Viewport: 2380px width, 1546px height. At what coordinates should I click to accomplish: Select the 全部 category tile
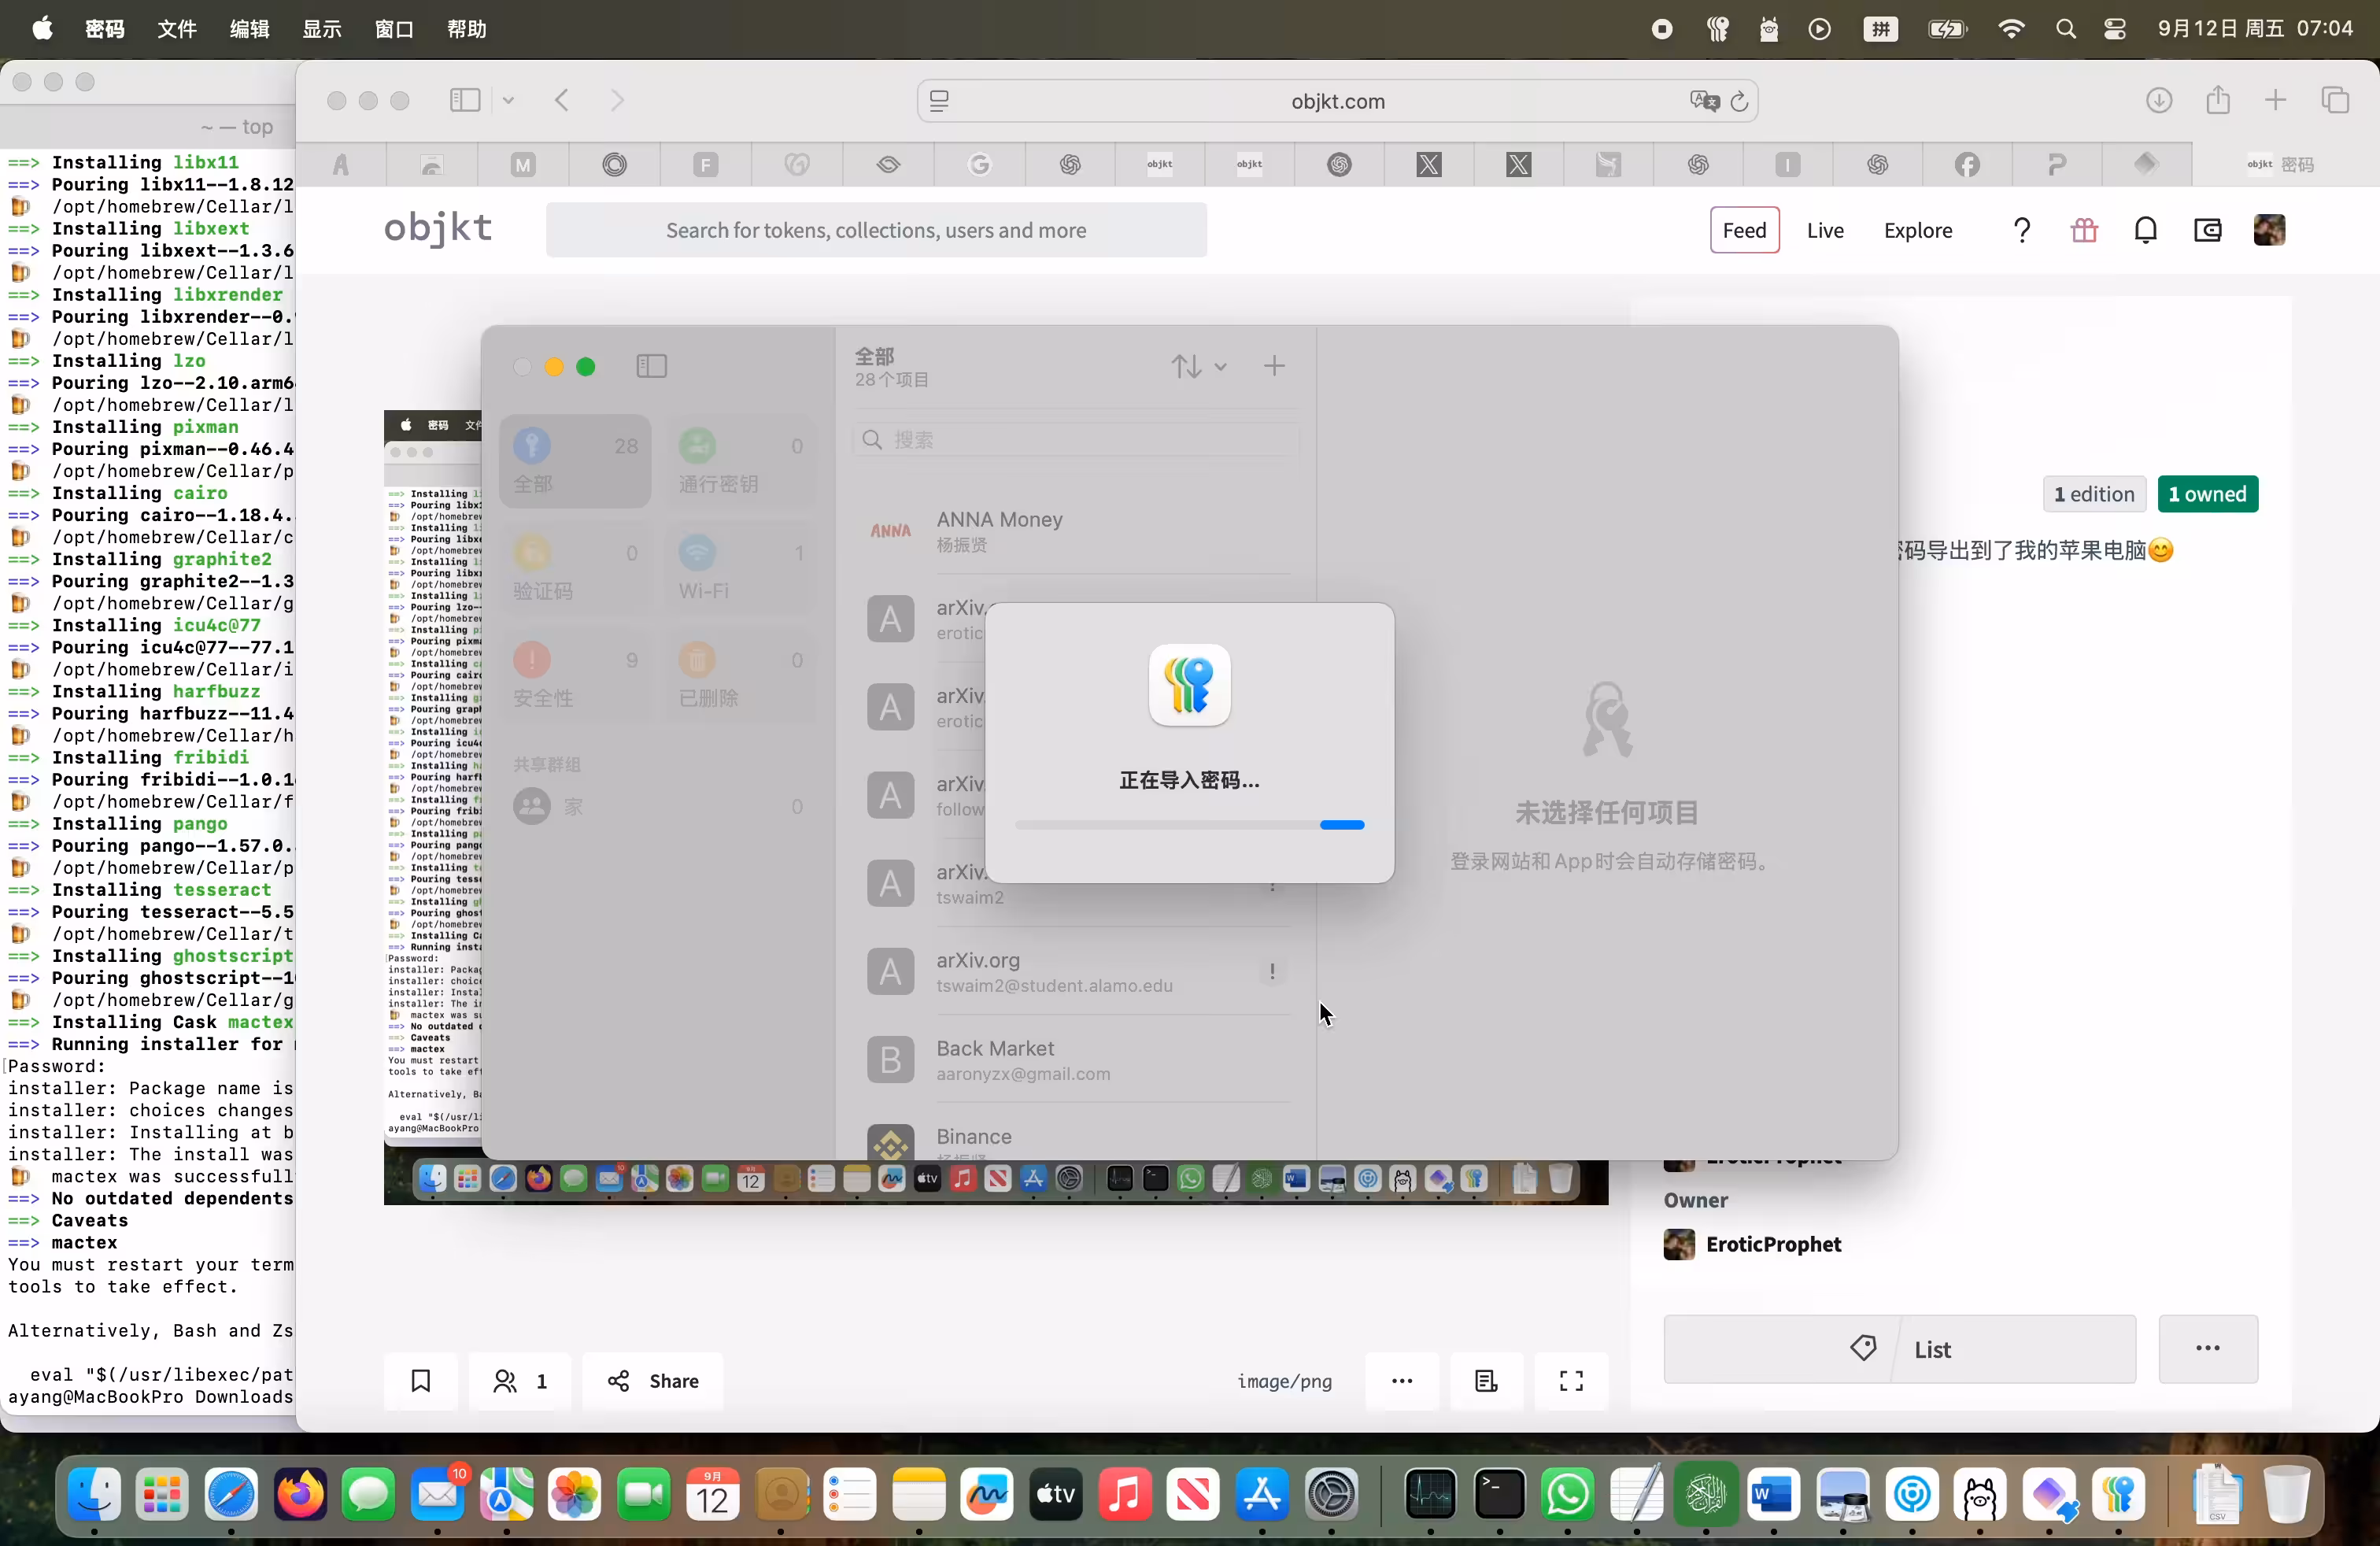tap(575, 461)
